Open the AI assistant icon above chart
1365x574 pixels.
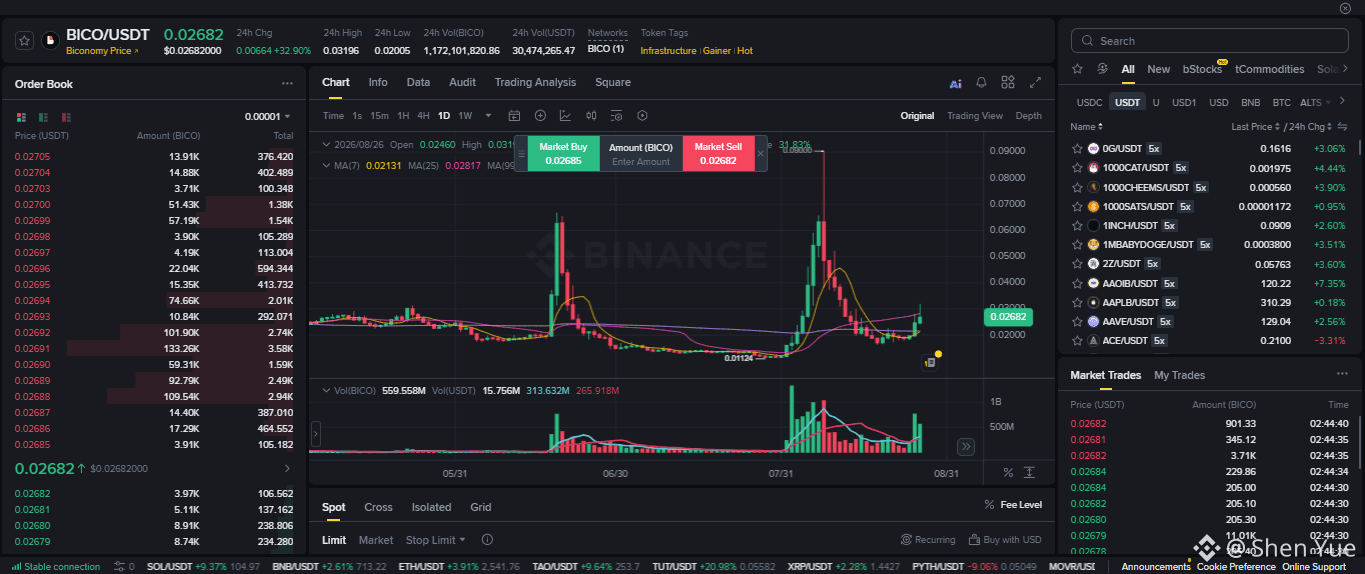[955, 83]
